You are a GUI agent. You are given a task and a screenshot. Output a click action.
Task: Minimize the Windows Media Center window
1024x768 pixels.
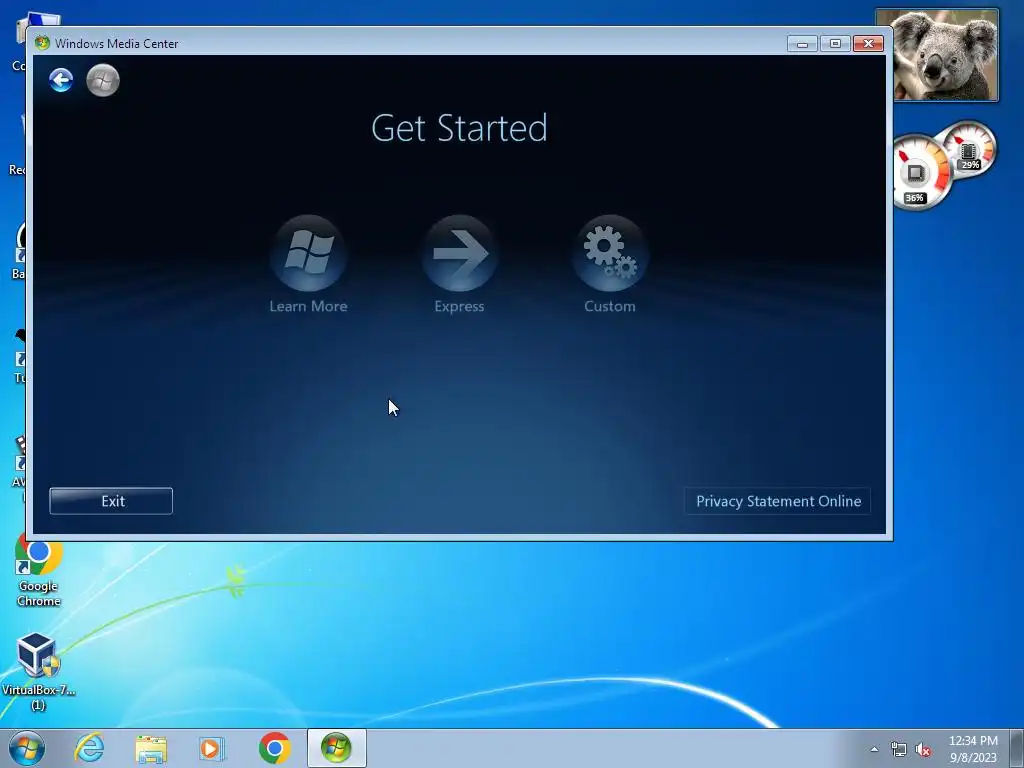coord(802,44)
